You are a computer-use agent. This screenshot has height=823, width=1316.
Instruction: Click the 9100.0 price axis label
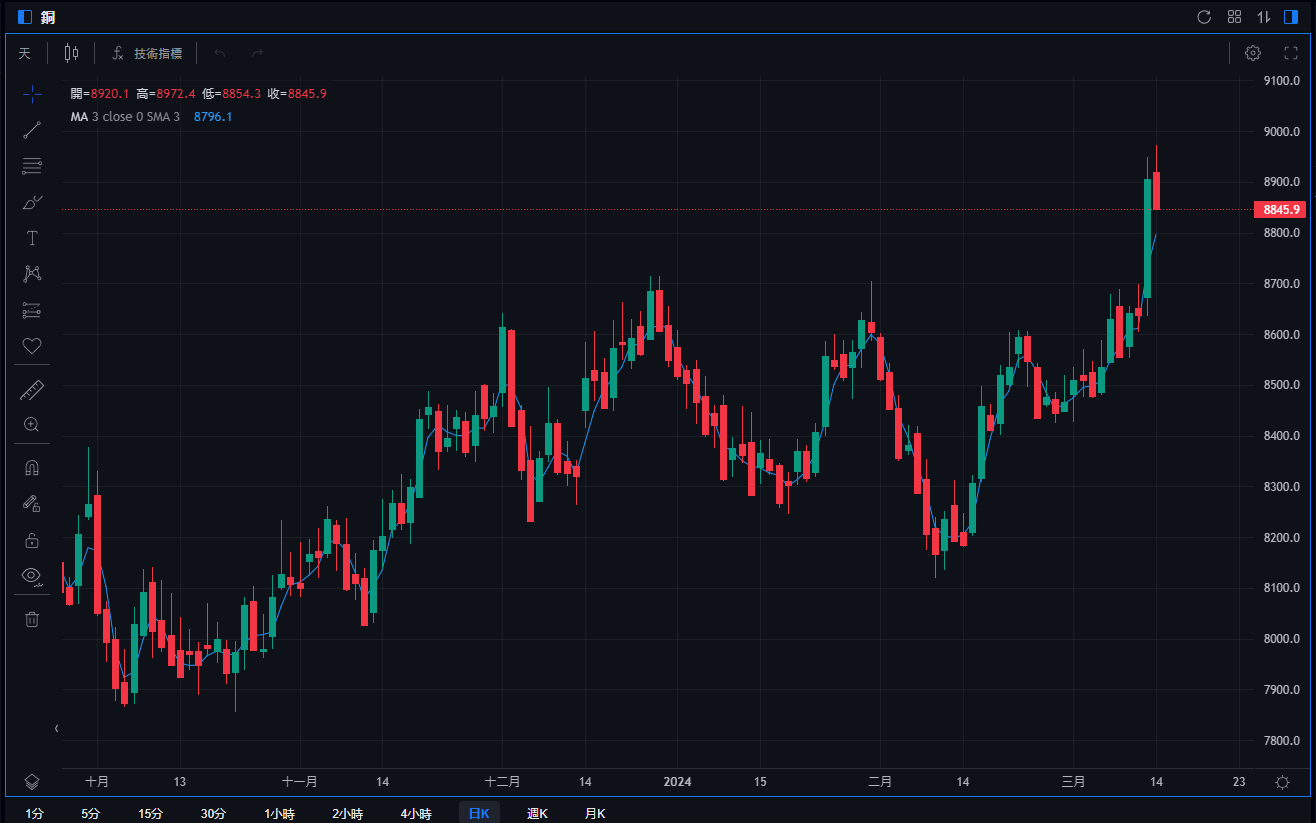tap(1281, 81)
